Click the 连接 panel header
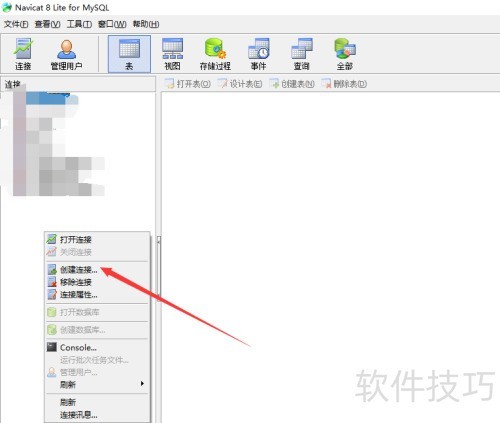This screenshot has height=423, width=500. (78, 84)
